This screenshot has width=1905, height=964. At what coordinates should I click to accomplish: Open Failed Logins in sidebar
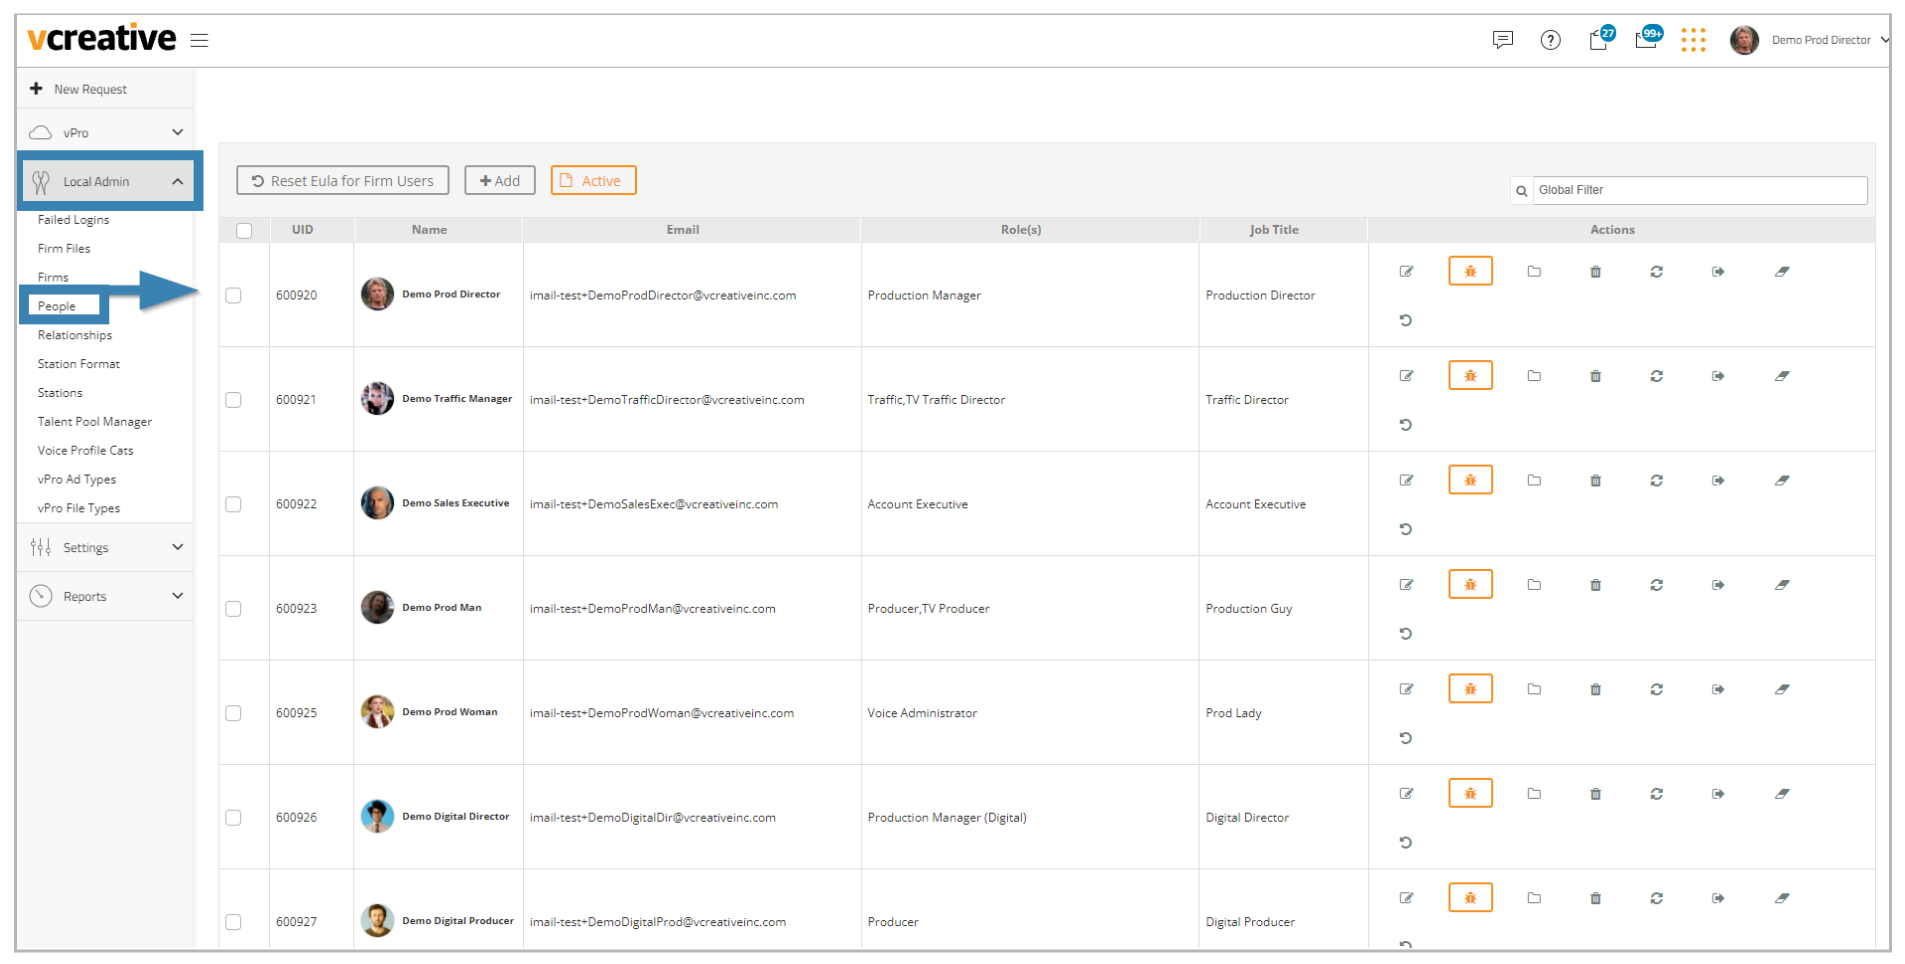(x=73, y=220)
